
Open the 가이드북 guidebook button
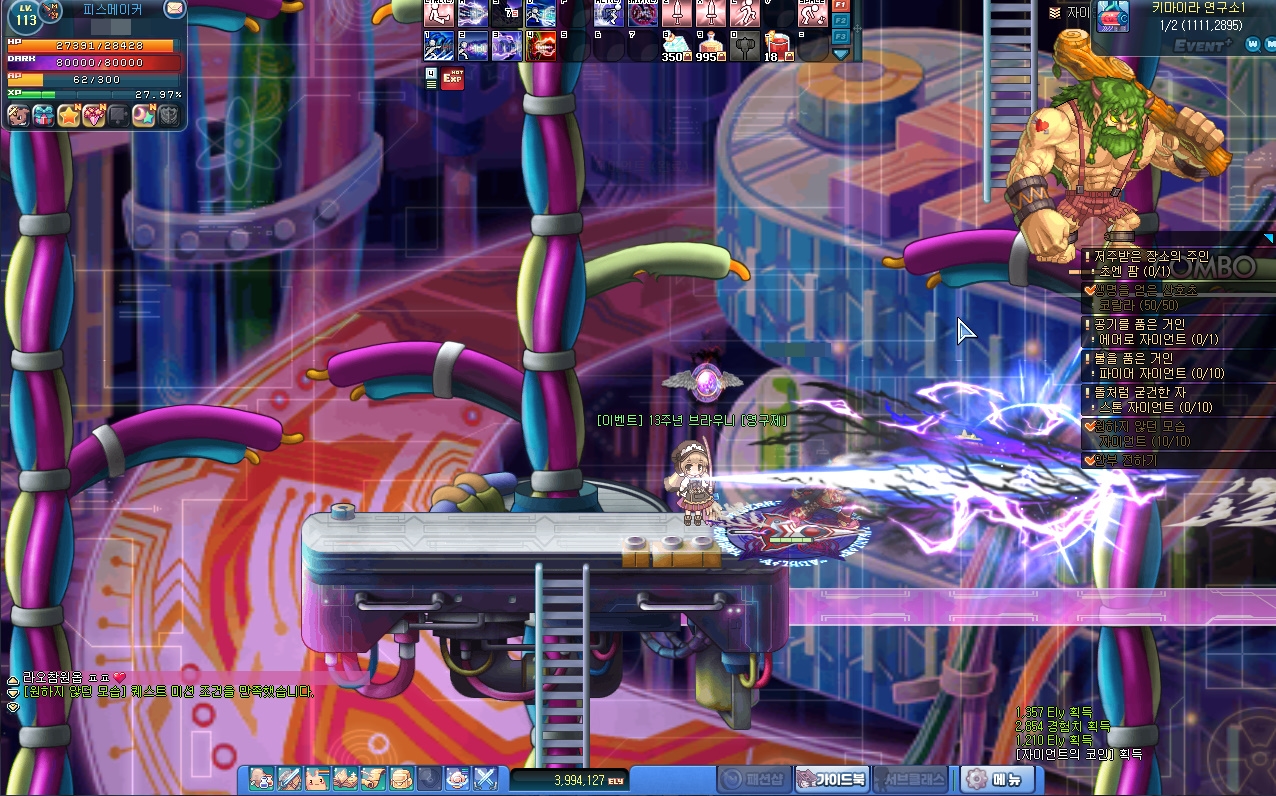[831, 779]
